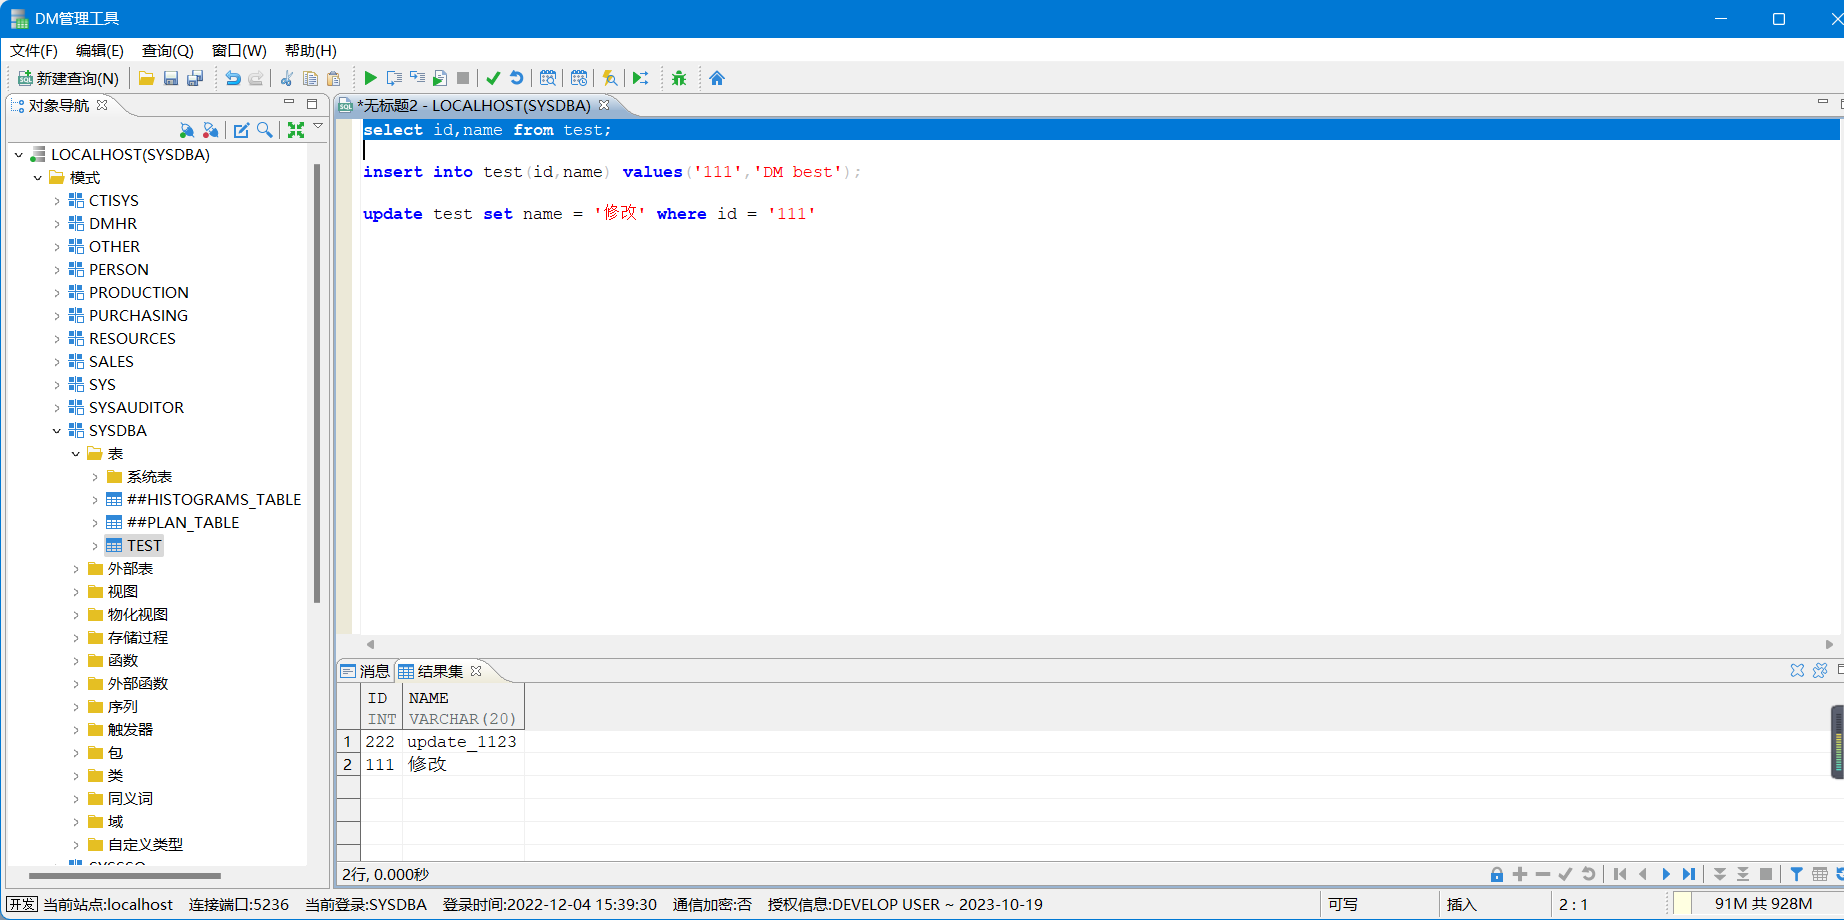Image resolution: width=1844 pixels, height=920 pixels.
Task: Click the Paste clipboard toolbar icon
Action: click(334, 78)
